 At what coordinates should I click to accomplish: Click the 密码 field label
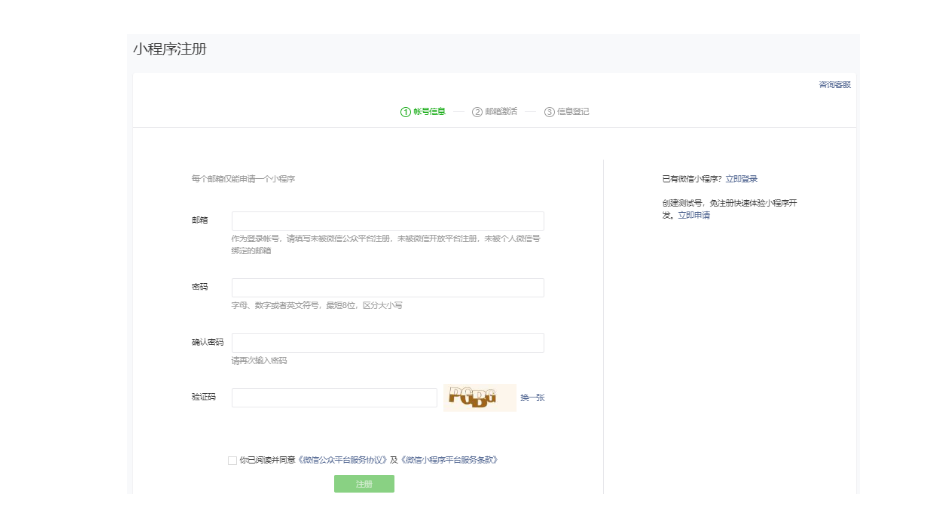tap(199, 287)
